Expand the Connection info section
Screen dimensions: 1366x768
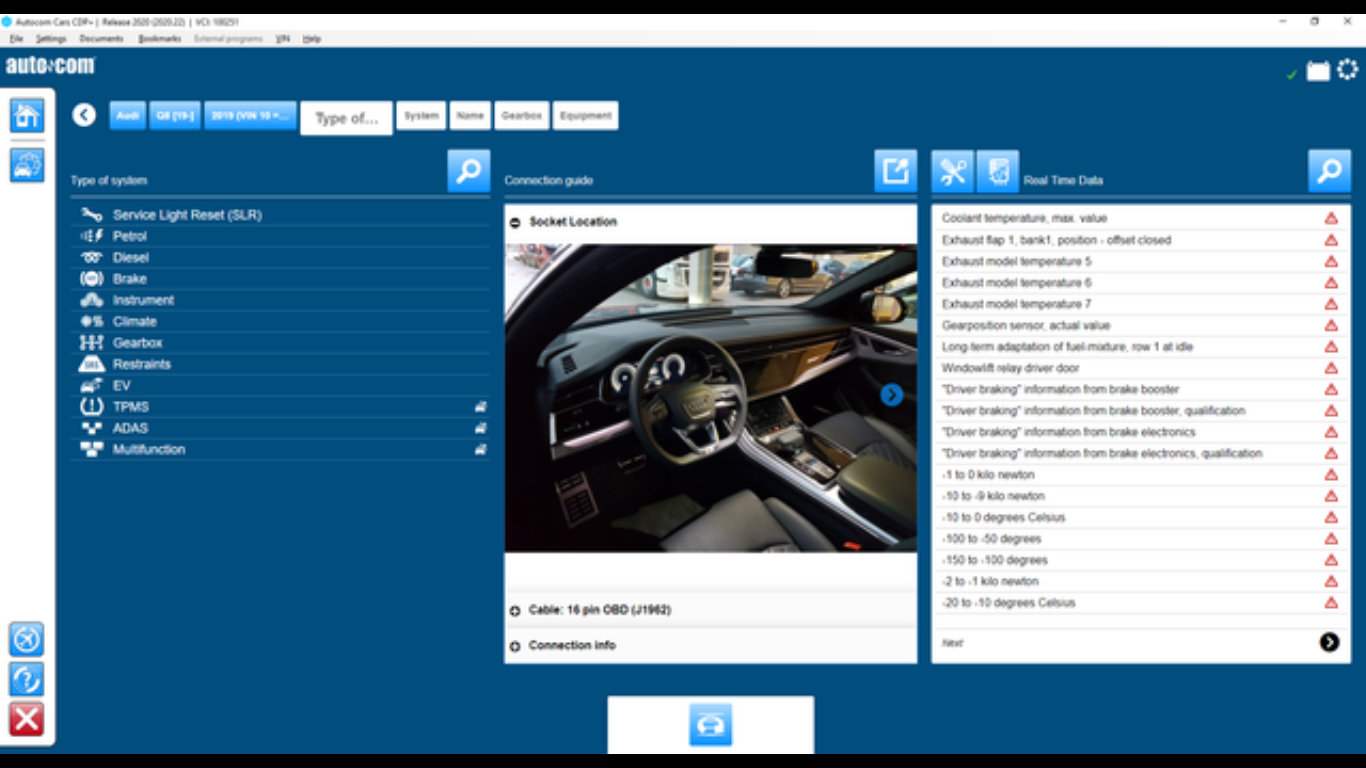click(x=515, y=646)
